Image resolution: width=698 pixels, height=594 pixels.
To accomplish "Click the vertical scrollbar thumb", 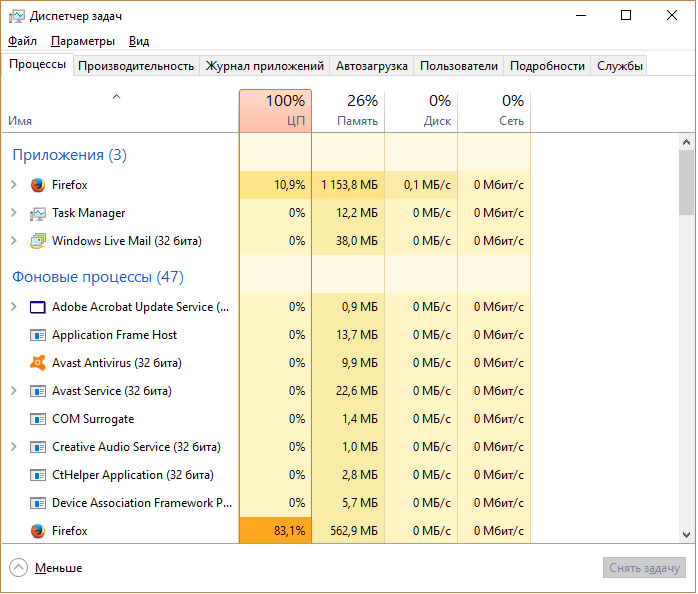I will (686, 180).
